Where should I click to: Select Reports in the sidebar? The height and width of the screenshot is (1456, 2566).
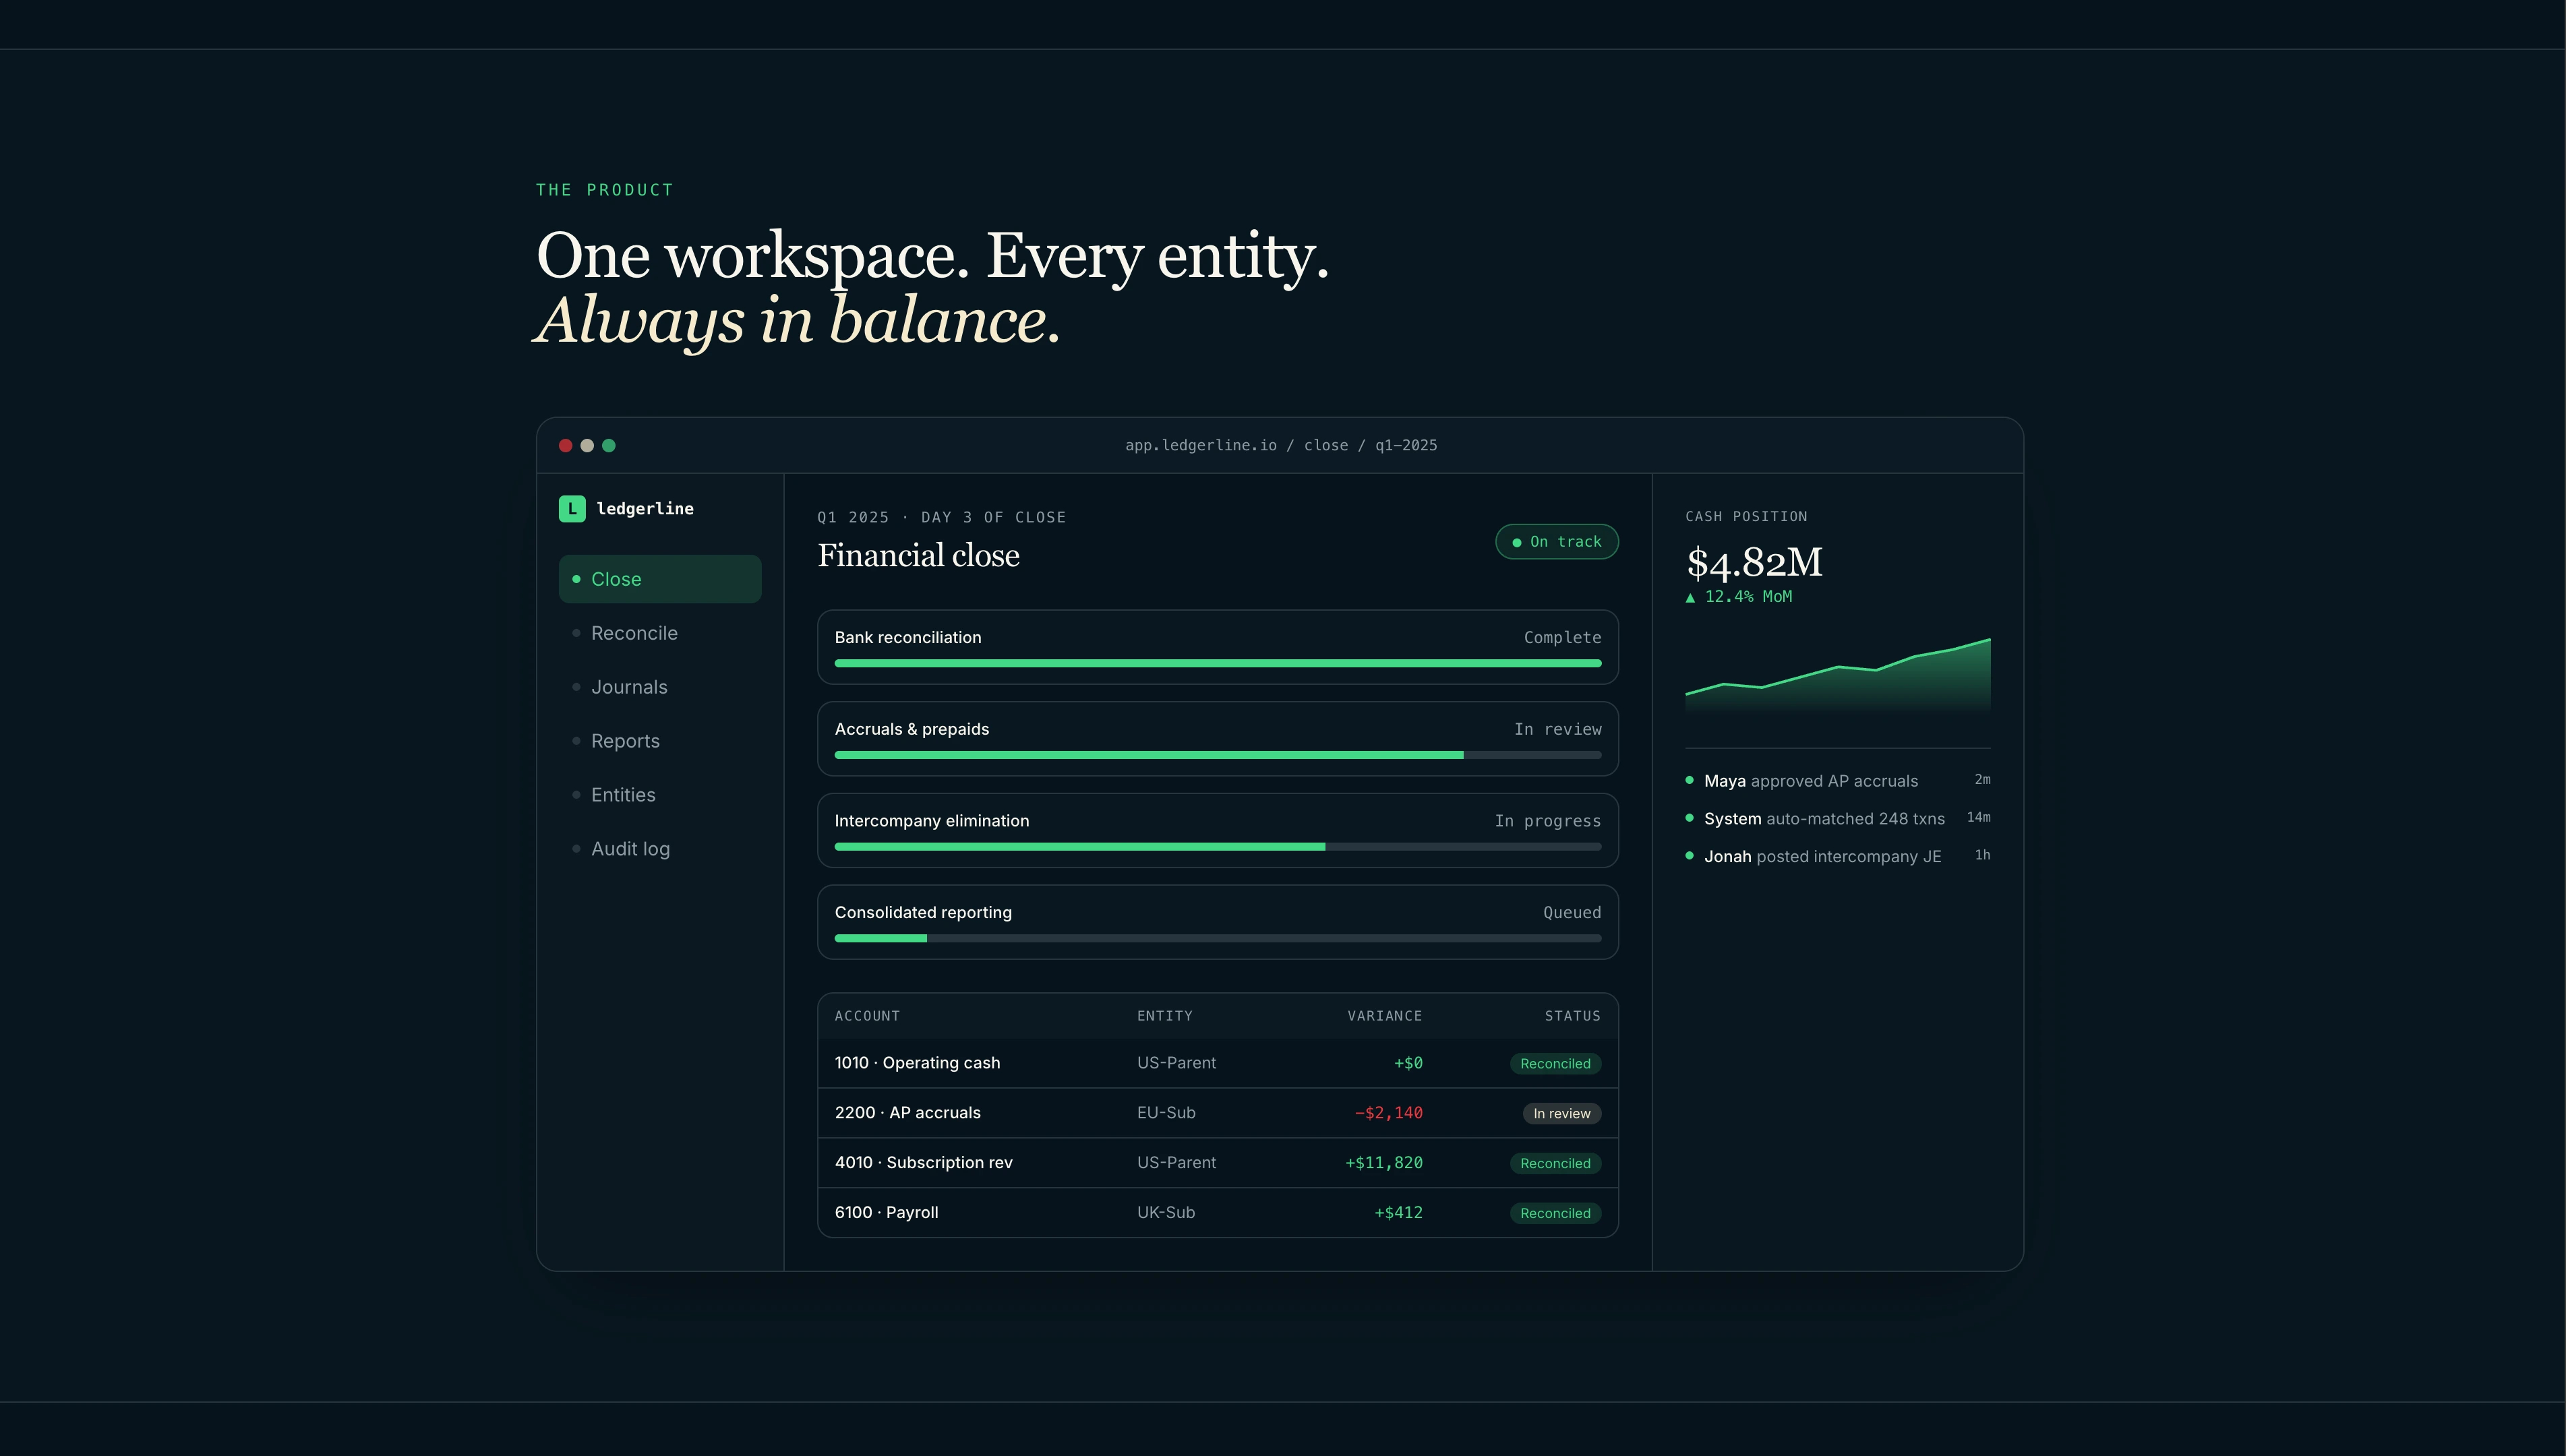click(x=660, y=741)
